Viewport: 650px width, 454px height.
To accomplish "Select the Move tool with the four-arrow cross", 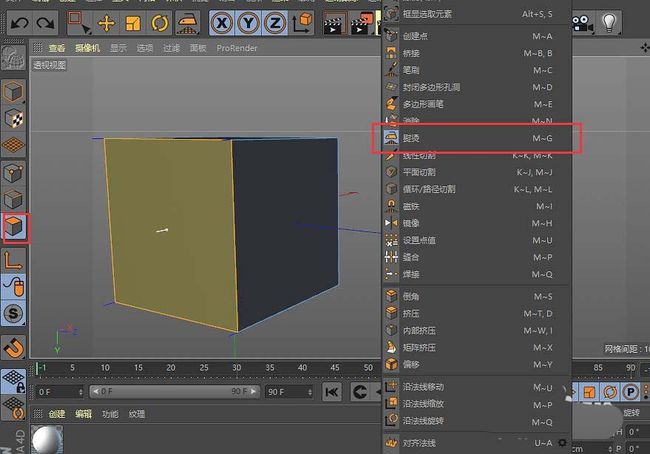I will click(106, 23).
